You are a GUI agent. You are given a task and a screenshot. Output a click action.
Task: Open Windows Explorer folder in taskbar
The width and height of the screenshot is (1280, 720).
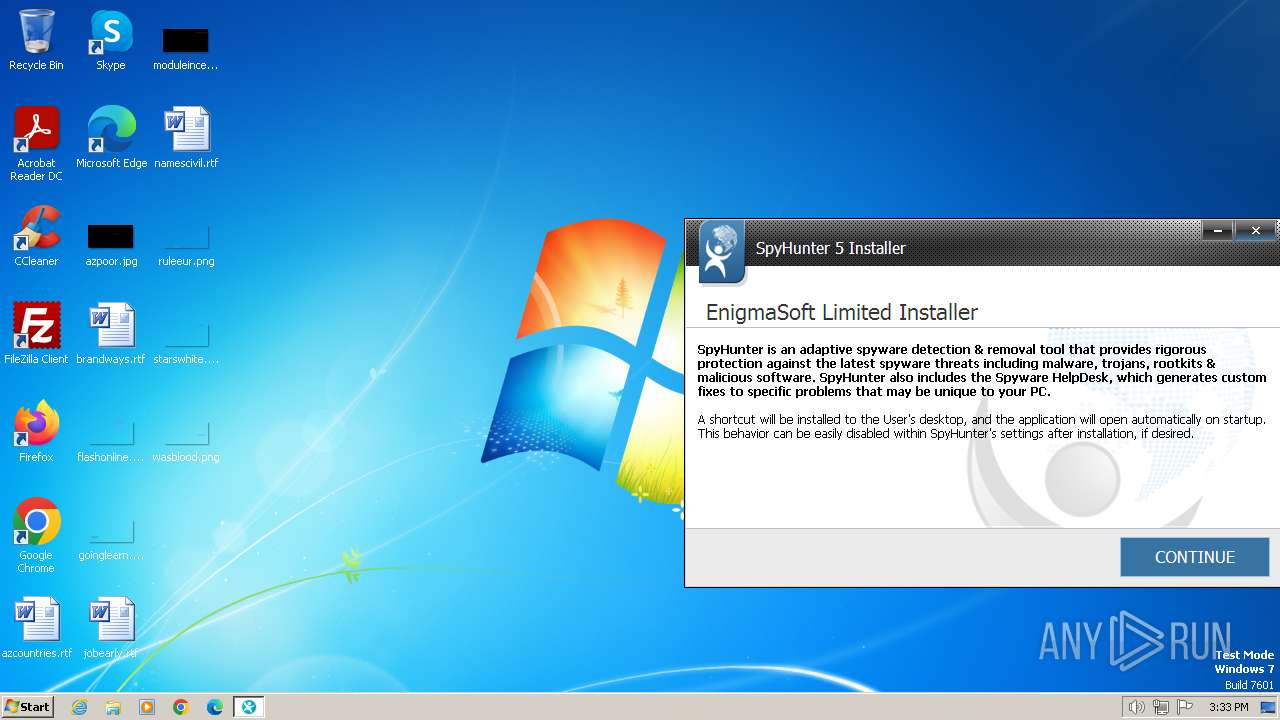click(113, 707)
